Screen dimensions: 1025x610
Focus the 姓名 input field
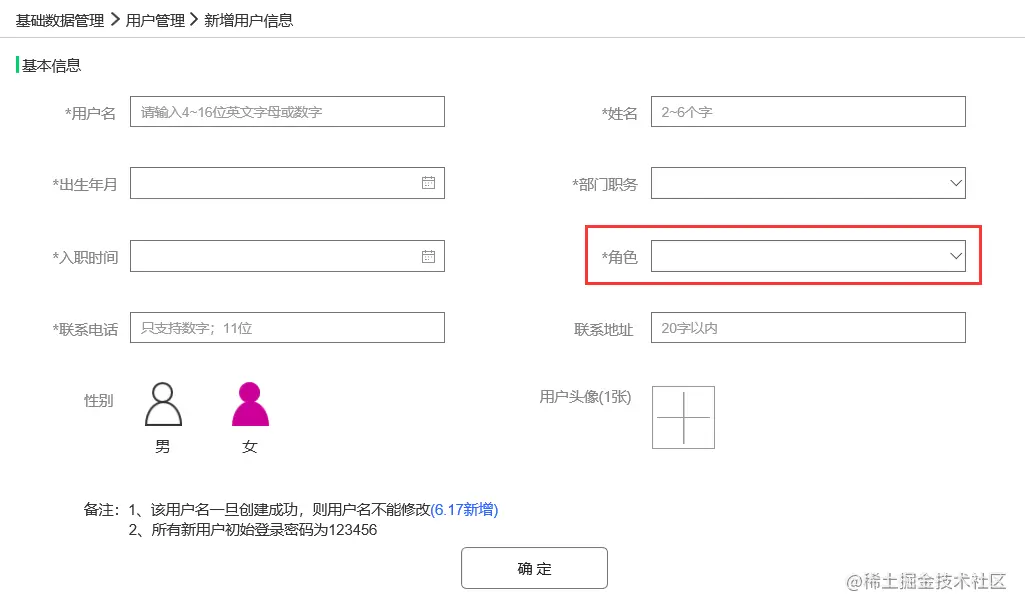click(808, 112)
